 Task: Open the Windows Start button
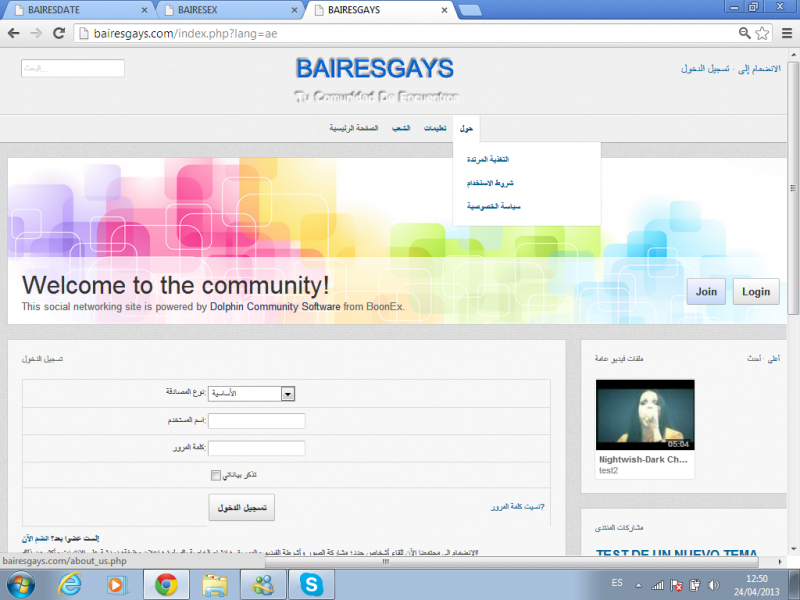(x=21, y=585)
